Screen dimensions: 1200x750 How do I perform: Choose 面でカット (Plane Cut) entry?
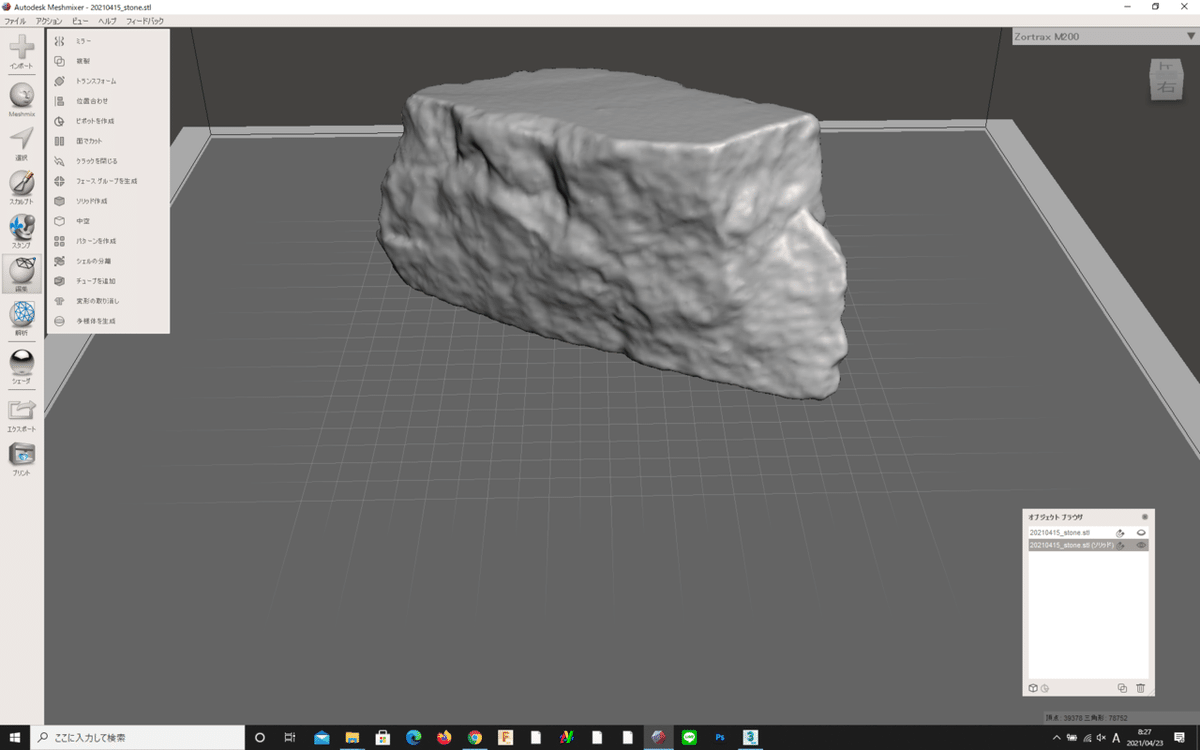coord(107,141)
